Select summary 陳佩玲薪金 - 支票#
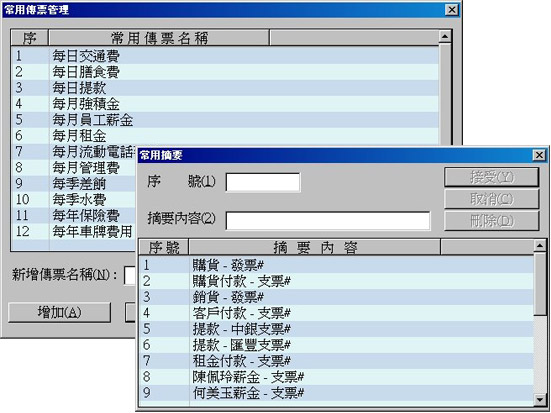 [x=336, y=377]
